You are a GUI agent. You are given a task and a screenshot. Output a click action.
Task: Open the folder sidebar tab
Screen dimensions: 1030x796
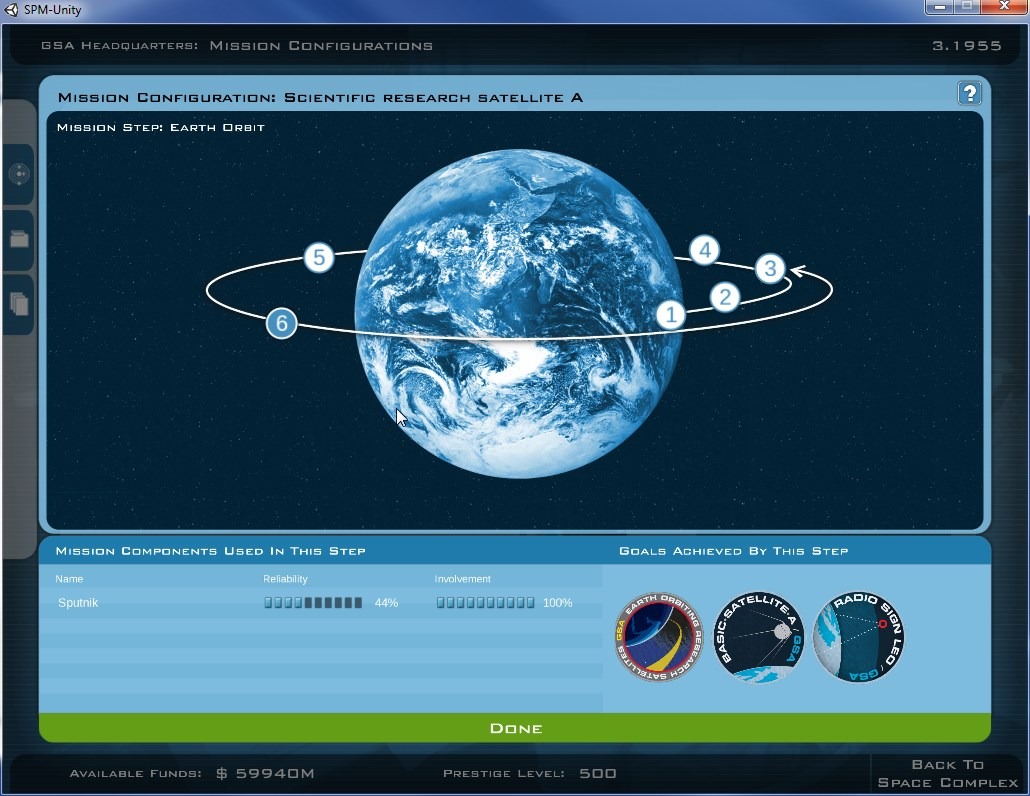click(19, 240)
